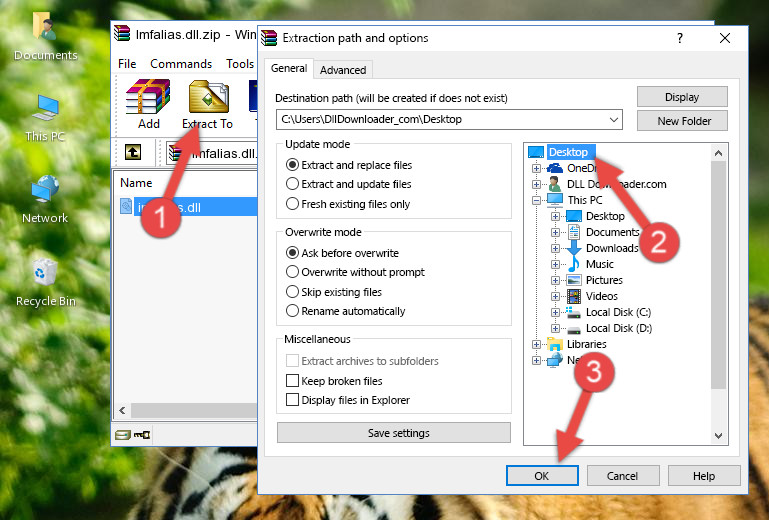Select the Pictures icon in folder tree

[x=574, y=280]
